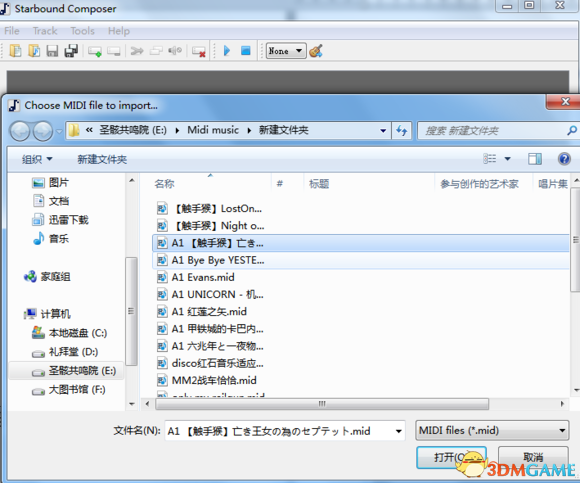Viewport: 580px width, 483px height.
Task: Open the Track menu
Action: pyautogui.click(x=45, y=31)
